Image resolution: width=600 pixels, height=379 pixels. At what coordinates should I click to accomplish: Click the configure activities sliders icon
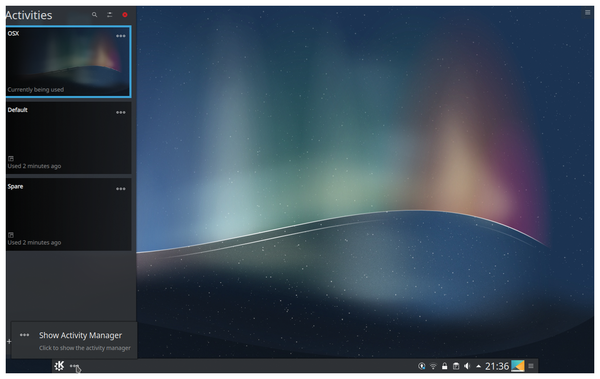[110, 15]
